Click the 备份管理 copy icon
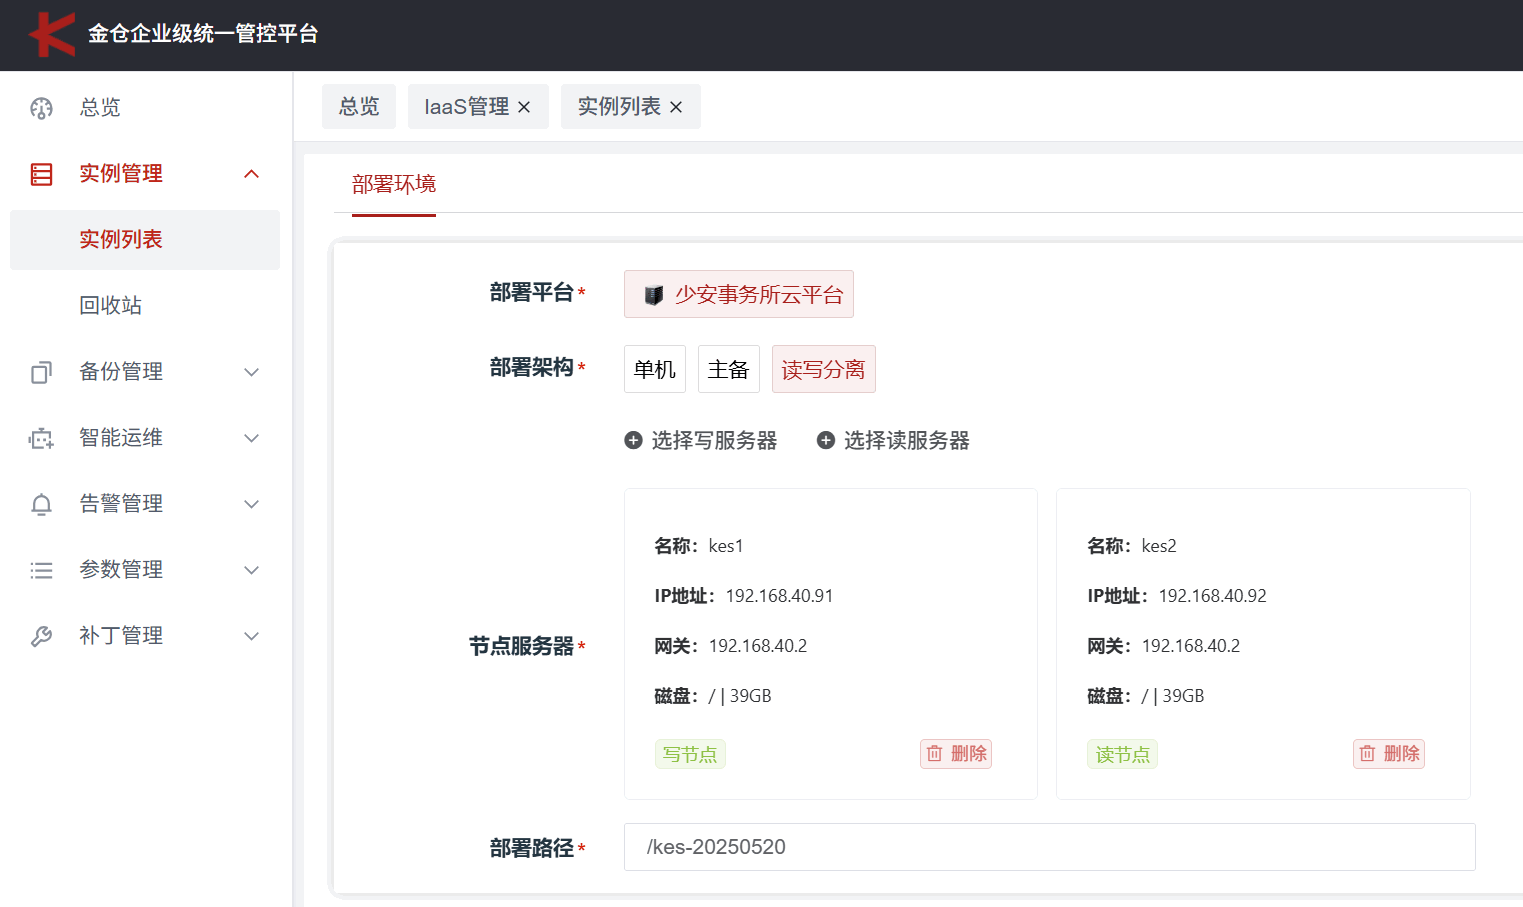The height and width of the screenshot is (907, 1523). click(x=41, y=372)
